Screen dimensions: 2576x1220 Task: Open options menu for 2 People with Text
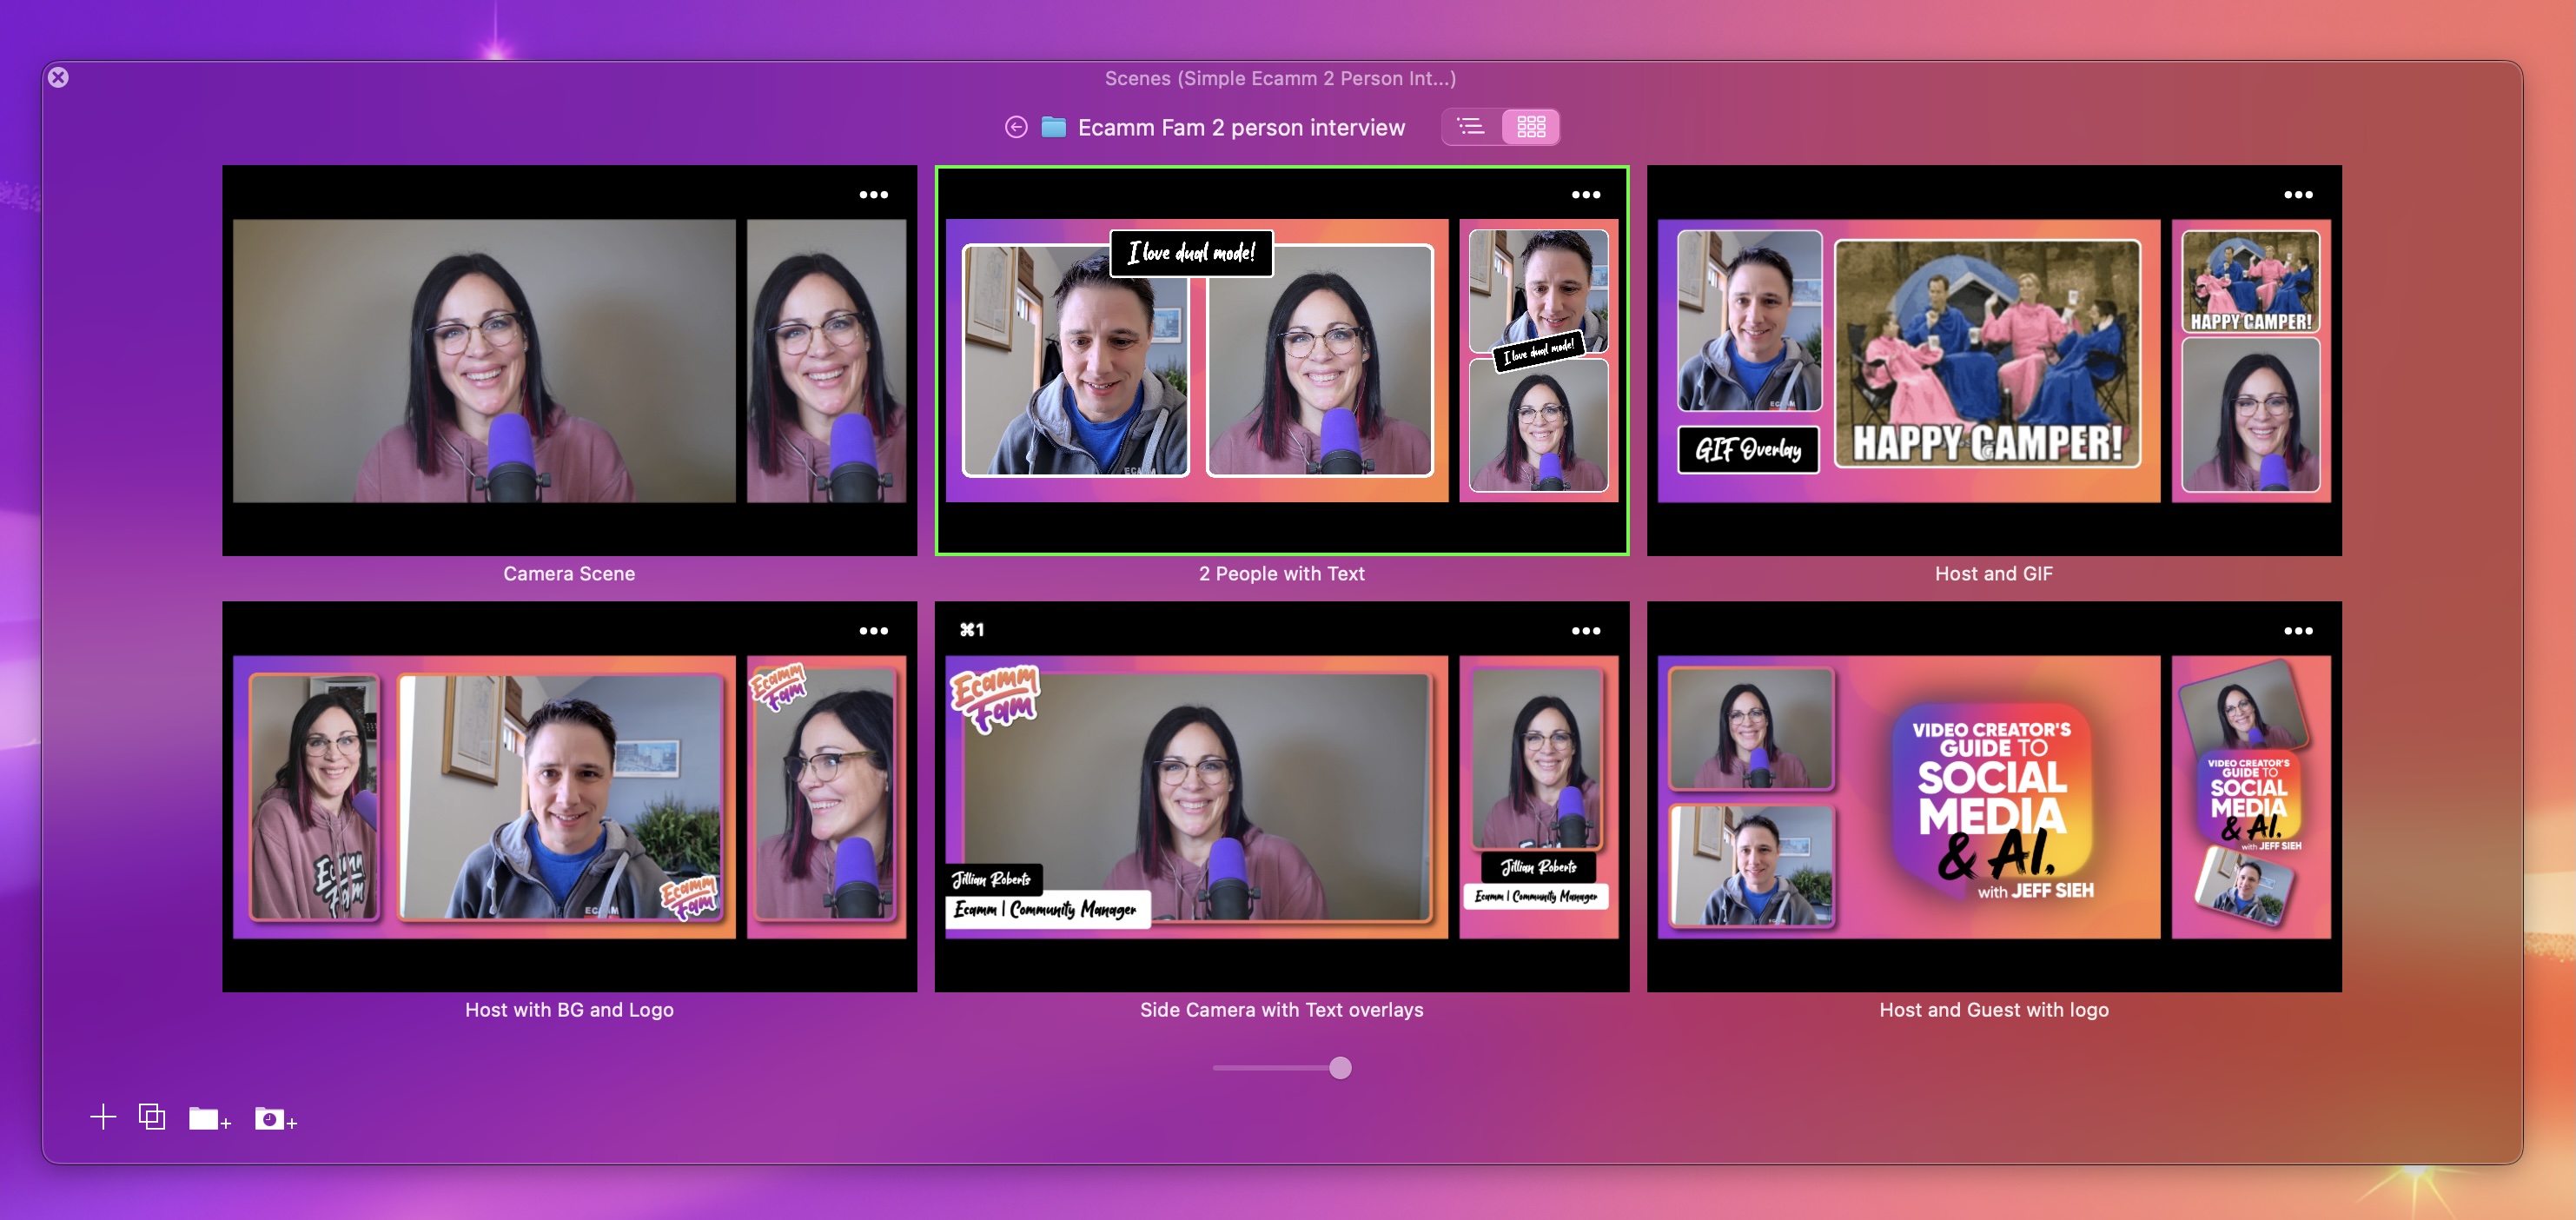(x=1585, y=195)
